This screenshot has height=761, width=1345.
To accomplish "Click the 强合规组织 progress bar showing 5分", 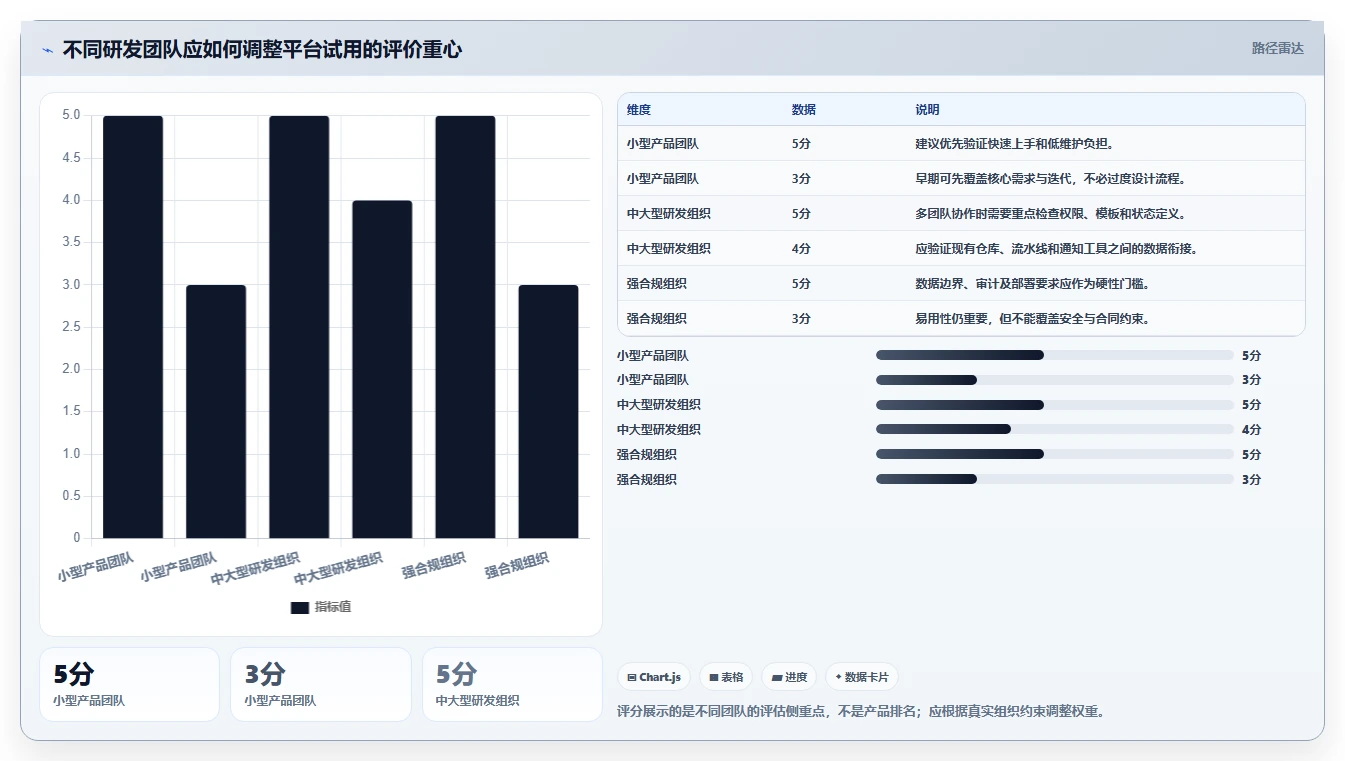I will (x=1055, y=454).
